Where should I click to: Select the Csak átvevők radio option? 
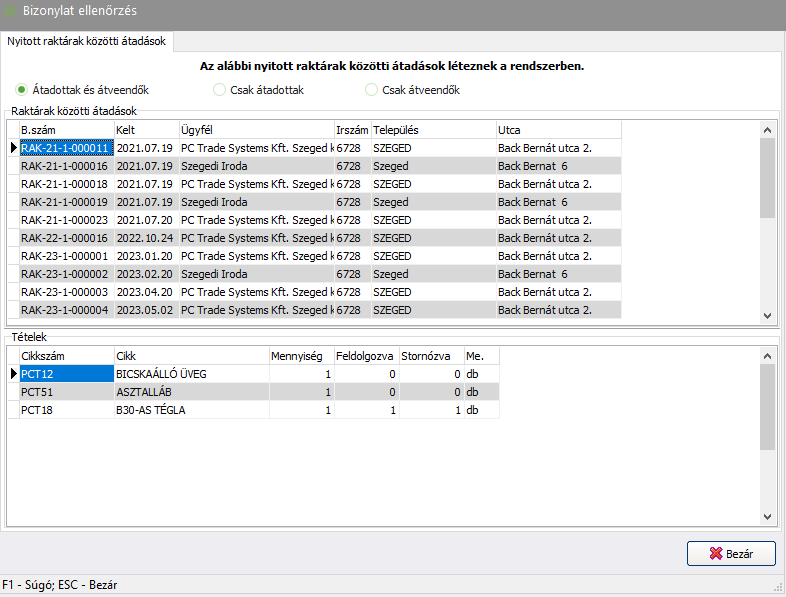coord(372,90)
